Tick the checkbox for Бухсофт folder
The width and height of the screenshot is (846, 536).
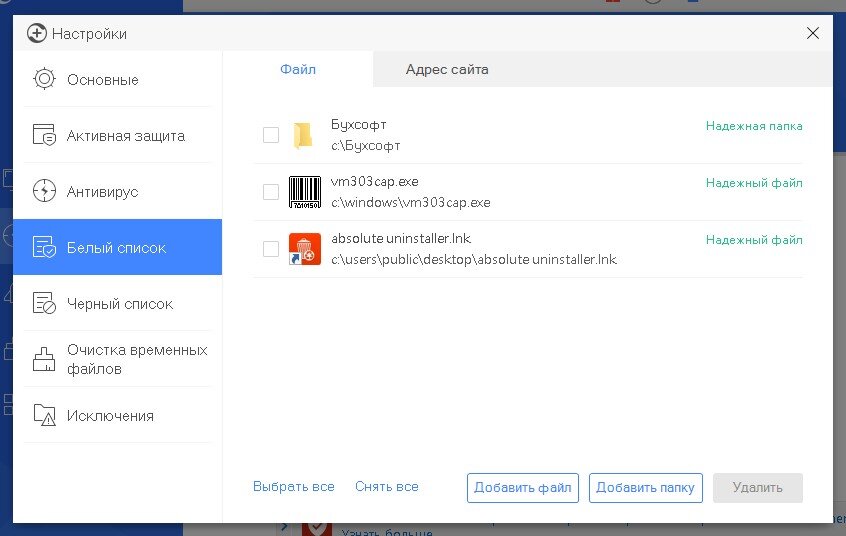271,135
